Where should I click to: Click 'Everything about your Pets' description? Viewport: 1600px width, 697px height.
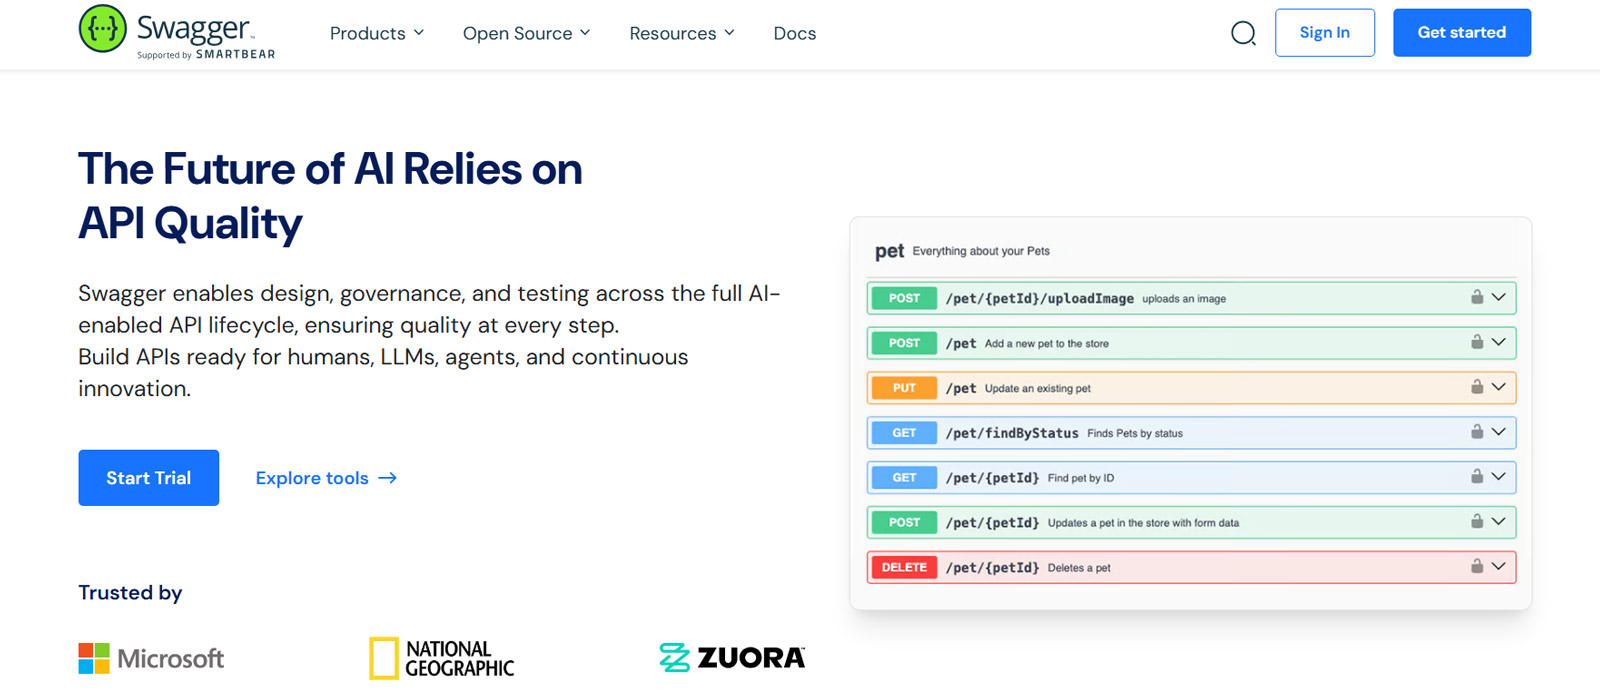[x=981, y=251]
